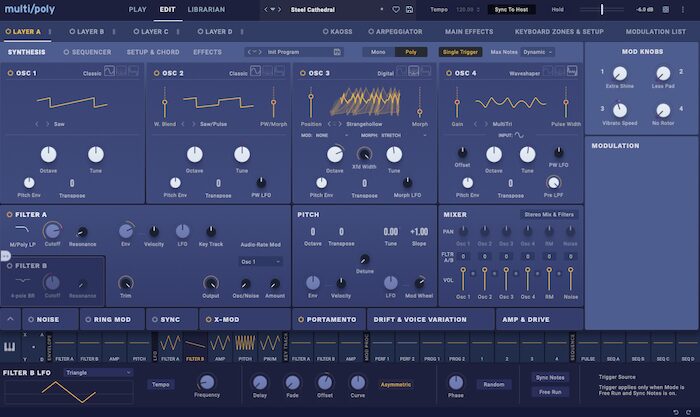Select the Filter B LFO in mod strip
The width and height of the screenshot is (700, 417).
click(x=195, y=347)
